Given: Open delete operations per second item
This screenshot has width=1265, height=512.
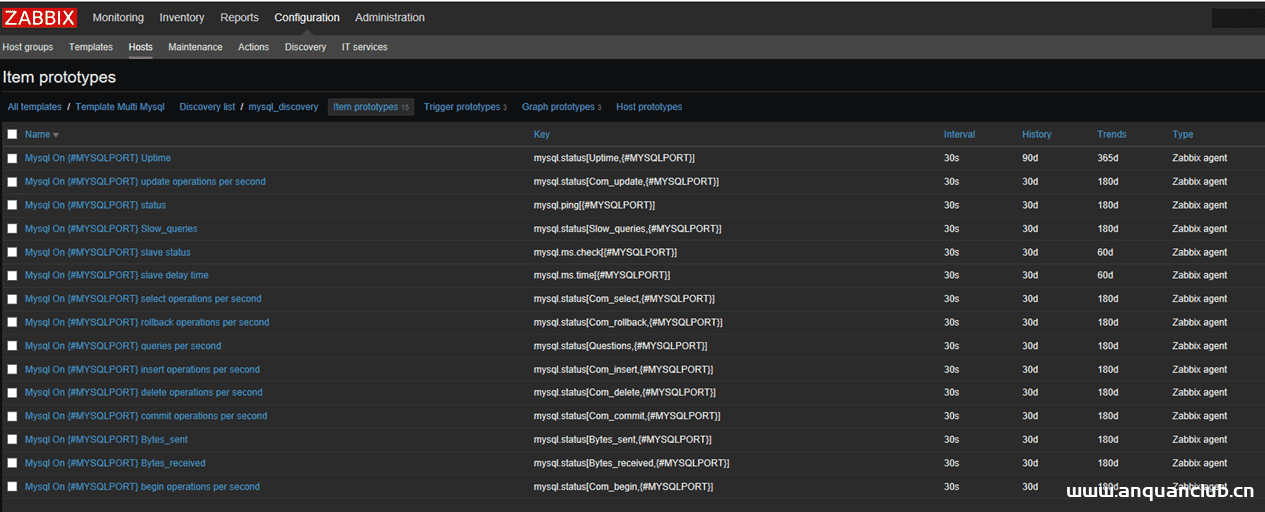Looking at the screenshot, I should tap(144, 393).
